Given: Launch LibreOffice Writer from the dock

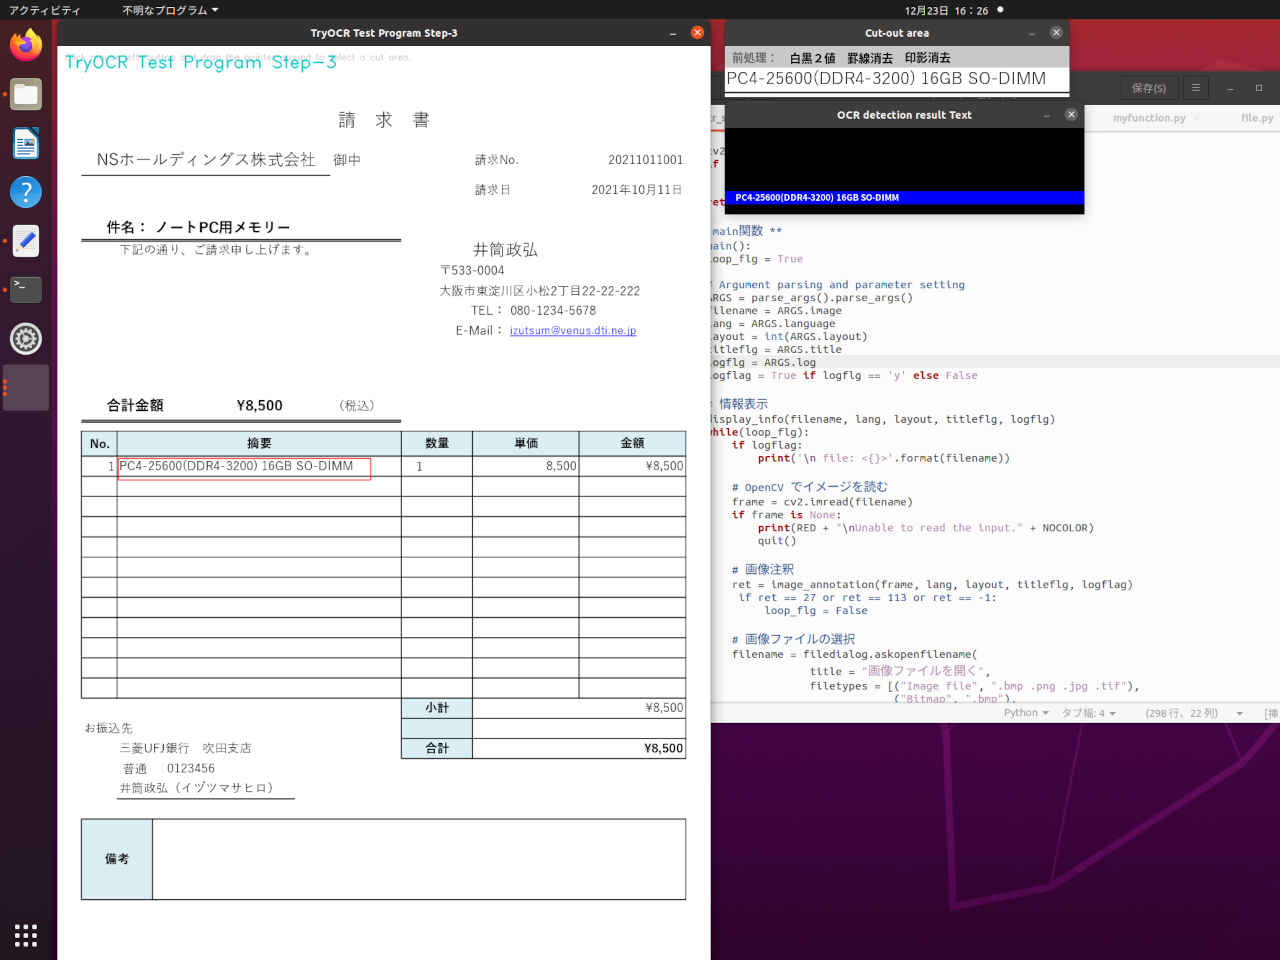Looking at the screenshot, I should click(x=26, y=143).
